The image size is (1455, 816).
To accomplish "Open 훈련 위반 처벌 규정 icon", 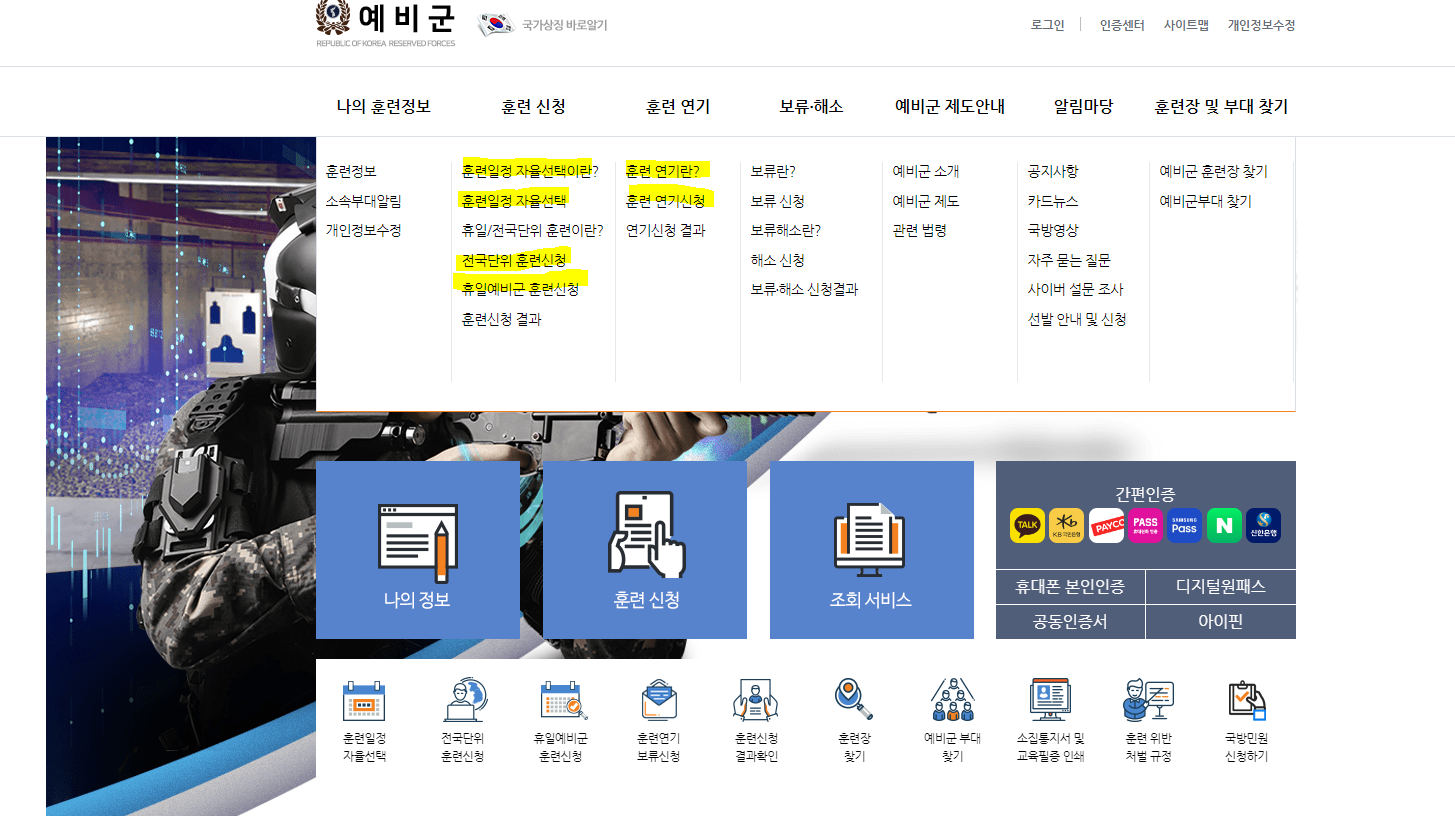I will click(x=1148, y=700).
